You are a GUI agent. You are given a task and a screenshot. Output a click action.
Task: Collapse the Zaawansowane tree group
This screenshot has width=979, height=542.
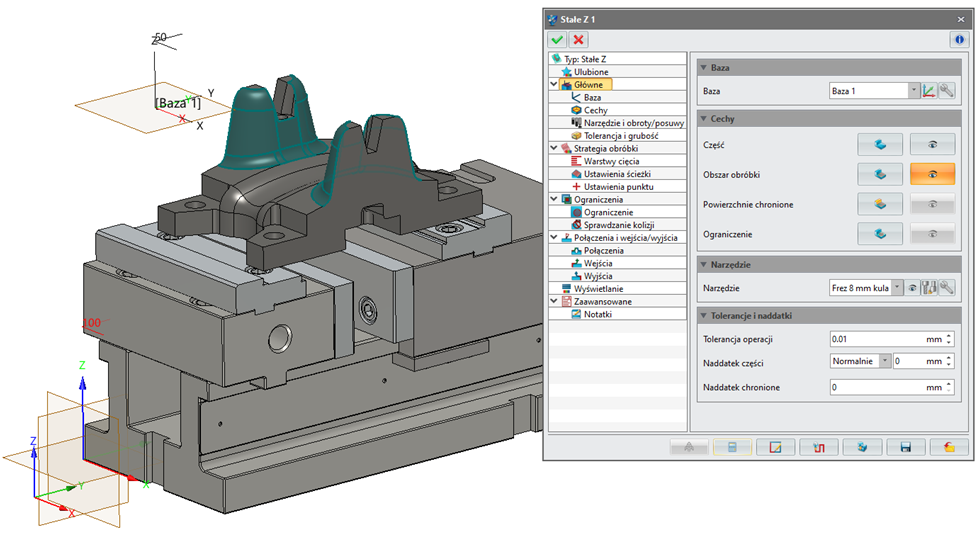tap(554, 301)
